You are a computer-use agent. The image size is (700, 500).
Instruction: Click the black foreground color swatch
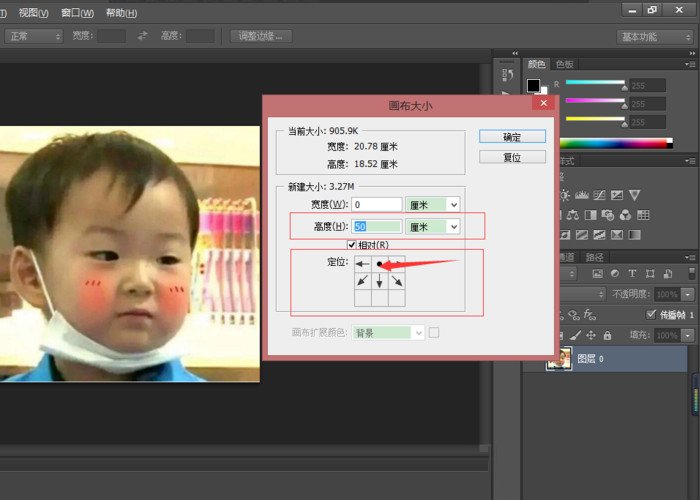tap(533, 85)
